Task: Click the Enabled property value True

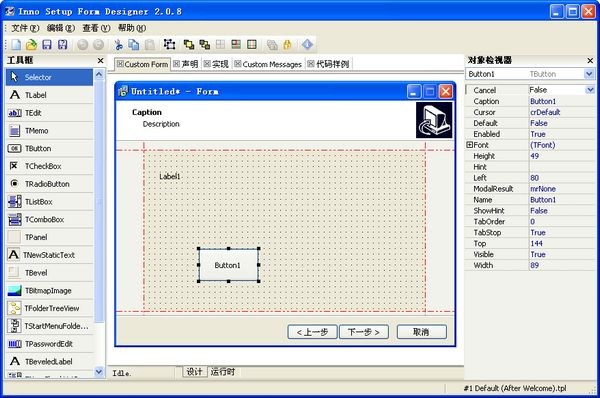Action: pos(562,134)
